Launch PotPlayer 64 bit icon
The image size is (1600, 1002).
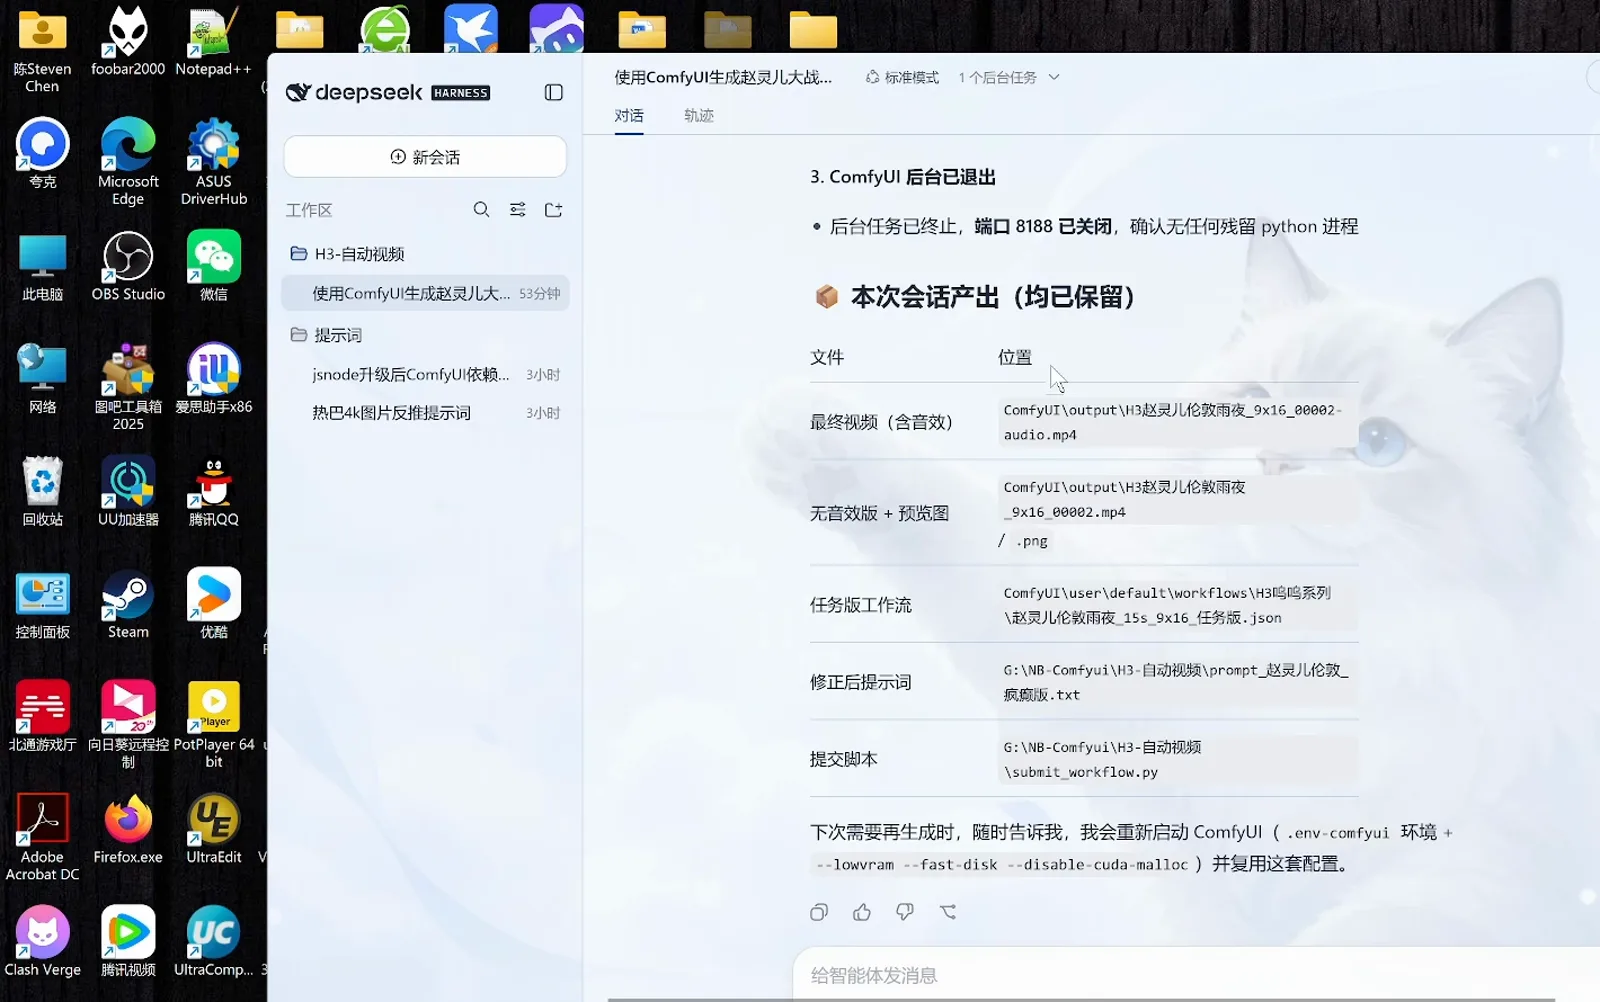coord(213,725)
